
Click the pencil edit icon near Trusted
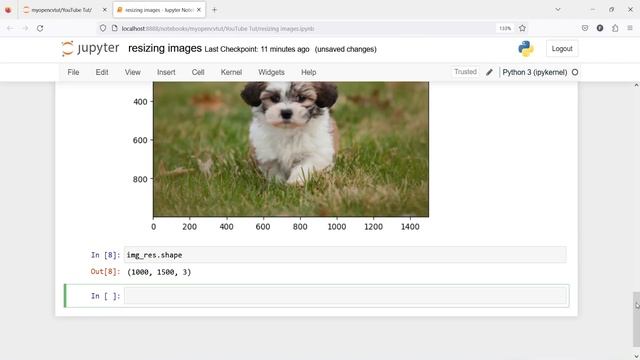[x=489, y=72]
